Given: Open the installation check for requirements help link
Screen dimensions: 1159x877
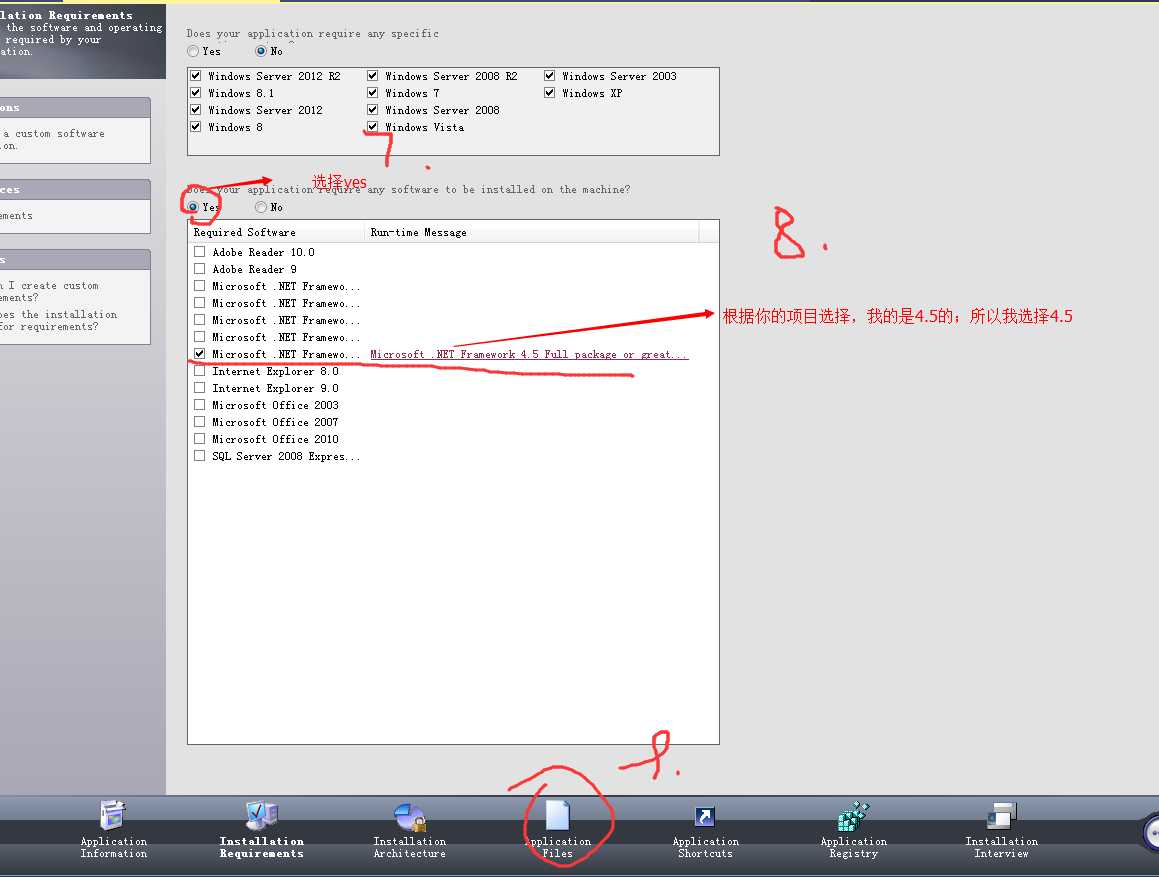Looking at the screenshot, I should (58, 320).
